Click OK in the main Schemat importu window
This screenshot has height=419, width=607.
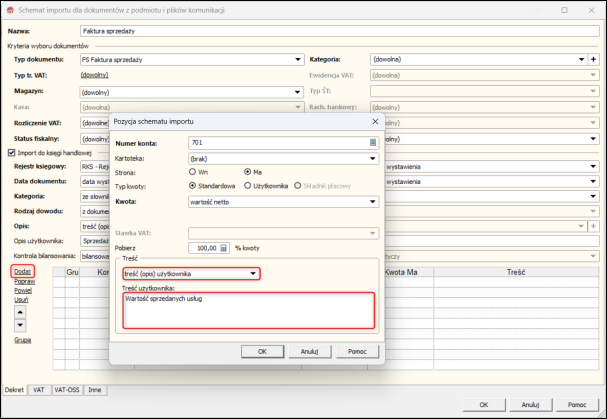pyautogui.click(x=484, y=405)
